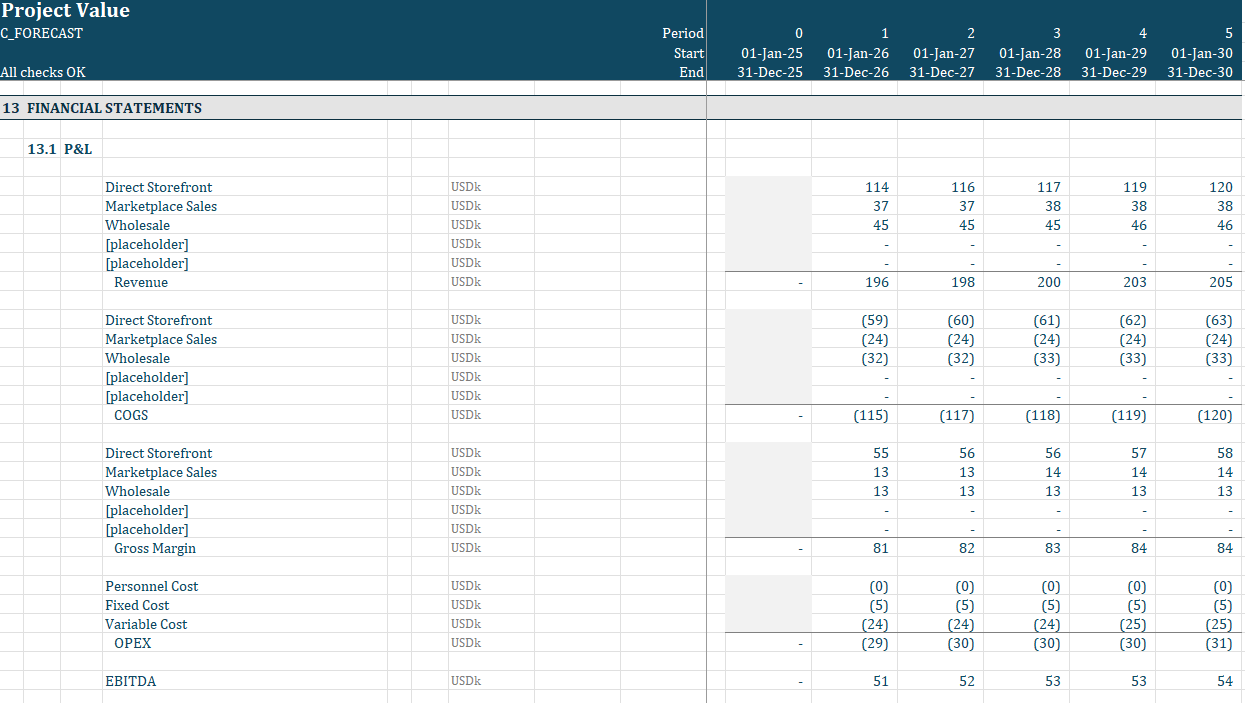
Task: Select the End date 31-Dec-30 cell
Action: tap(1199, 72)
